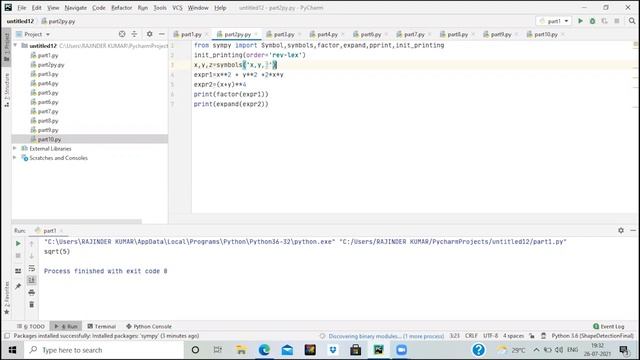The image size is (640, 360).
Task: Toggle read-only lock icon in status bar
Action: pyautogui.click(x=531, y=336)
